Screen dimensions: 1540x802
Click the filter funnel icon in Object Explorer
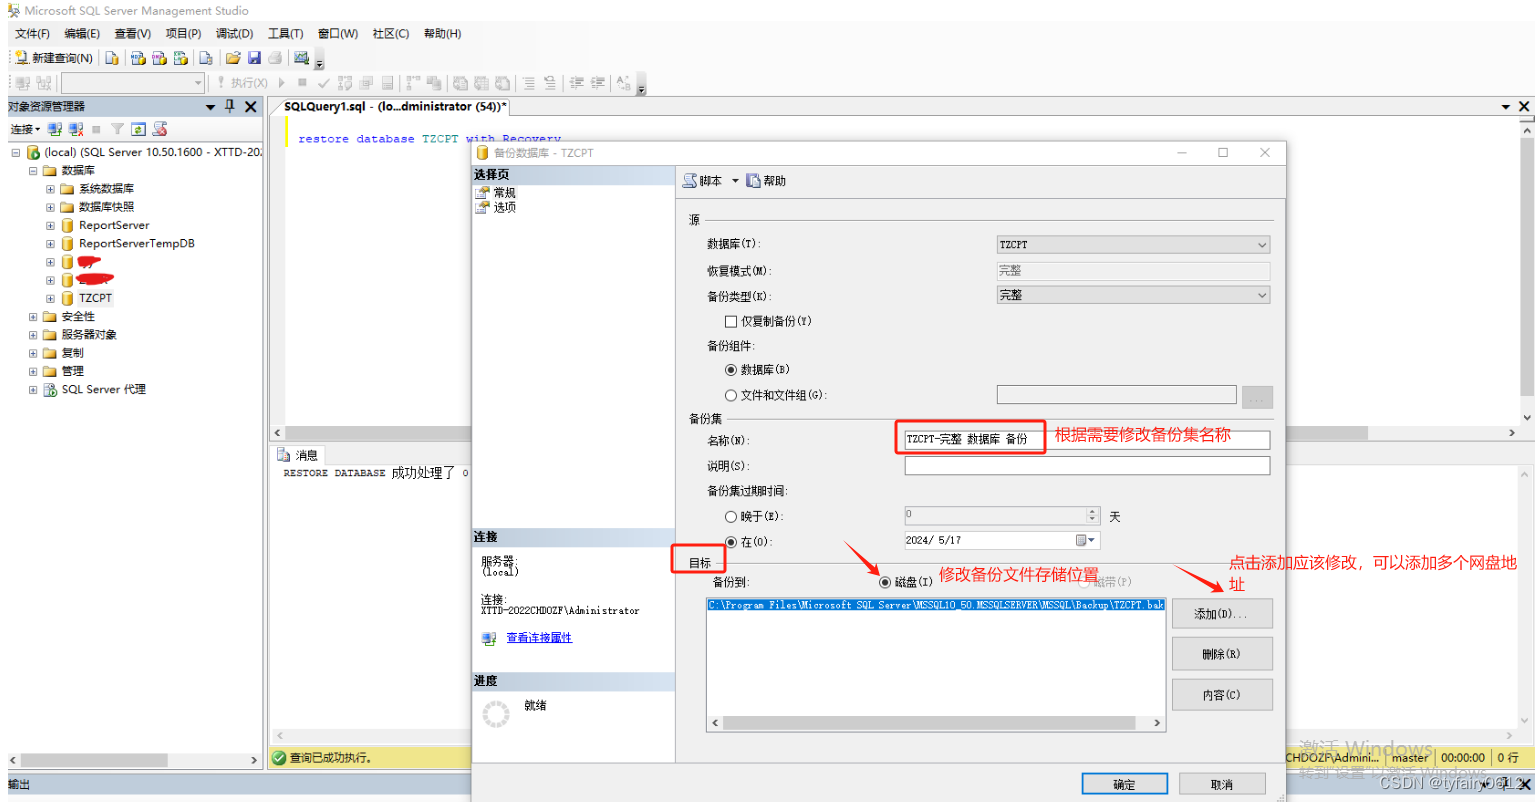click(118, 129)
